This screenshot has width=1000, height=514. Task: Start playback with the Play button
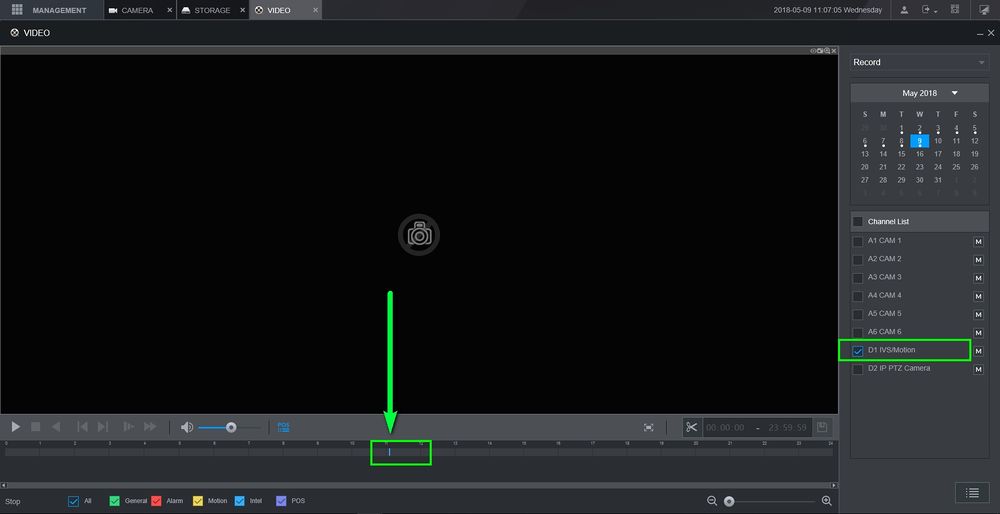click(x=16, y=427)
